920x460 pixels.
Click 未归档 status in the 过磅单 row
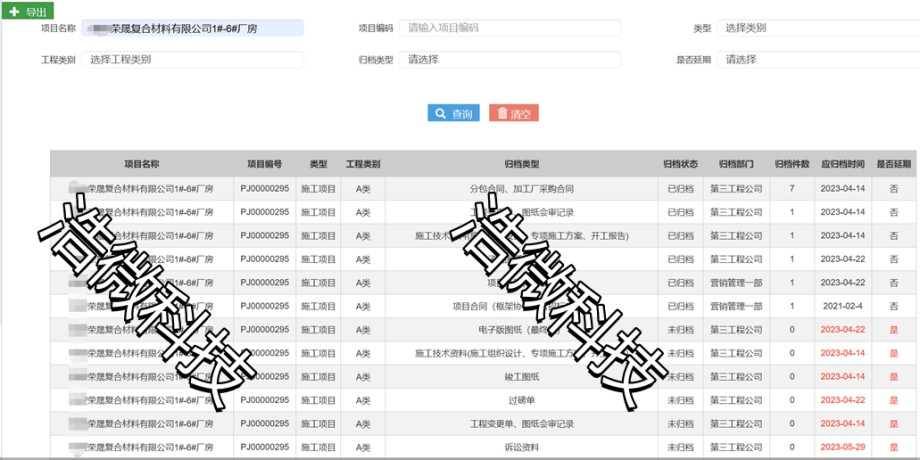click(x=681, y=400)
